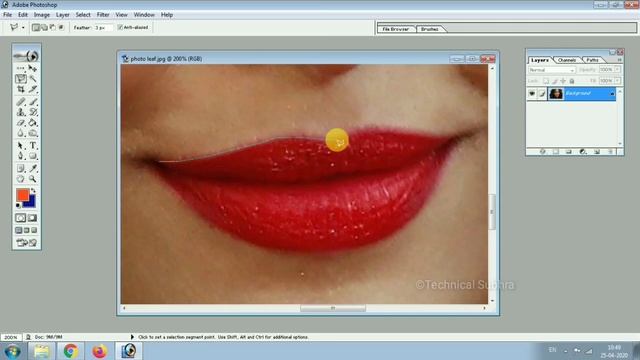Select the Move tool

(33, 68)
